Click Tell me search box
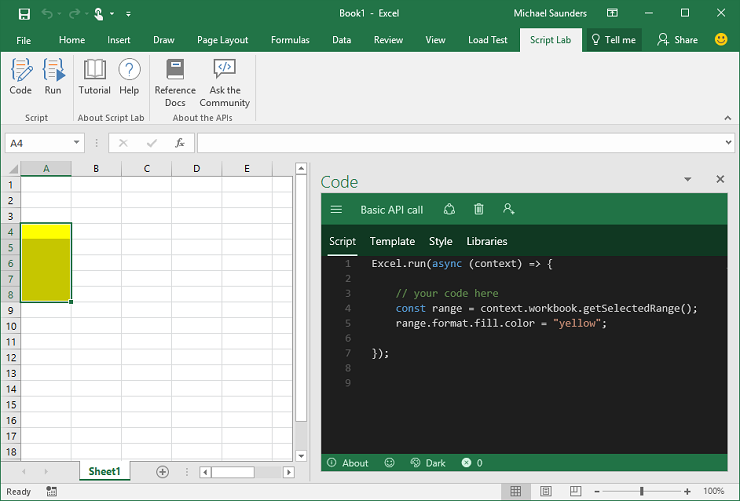 pos(614,40)
